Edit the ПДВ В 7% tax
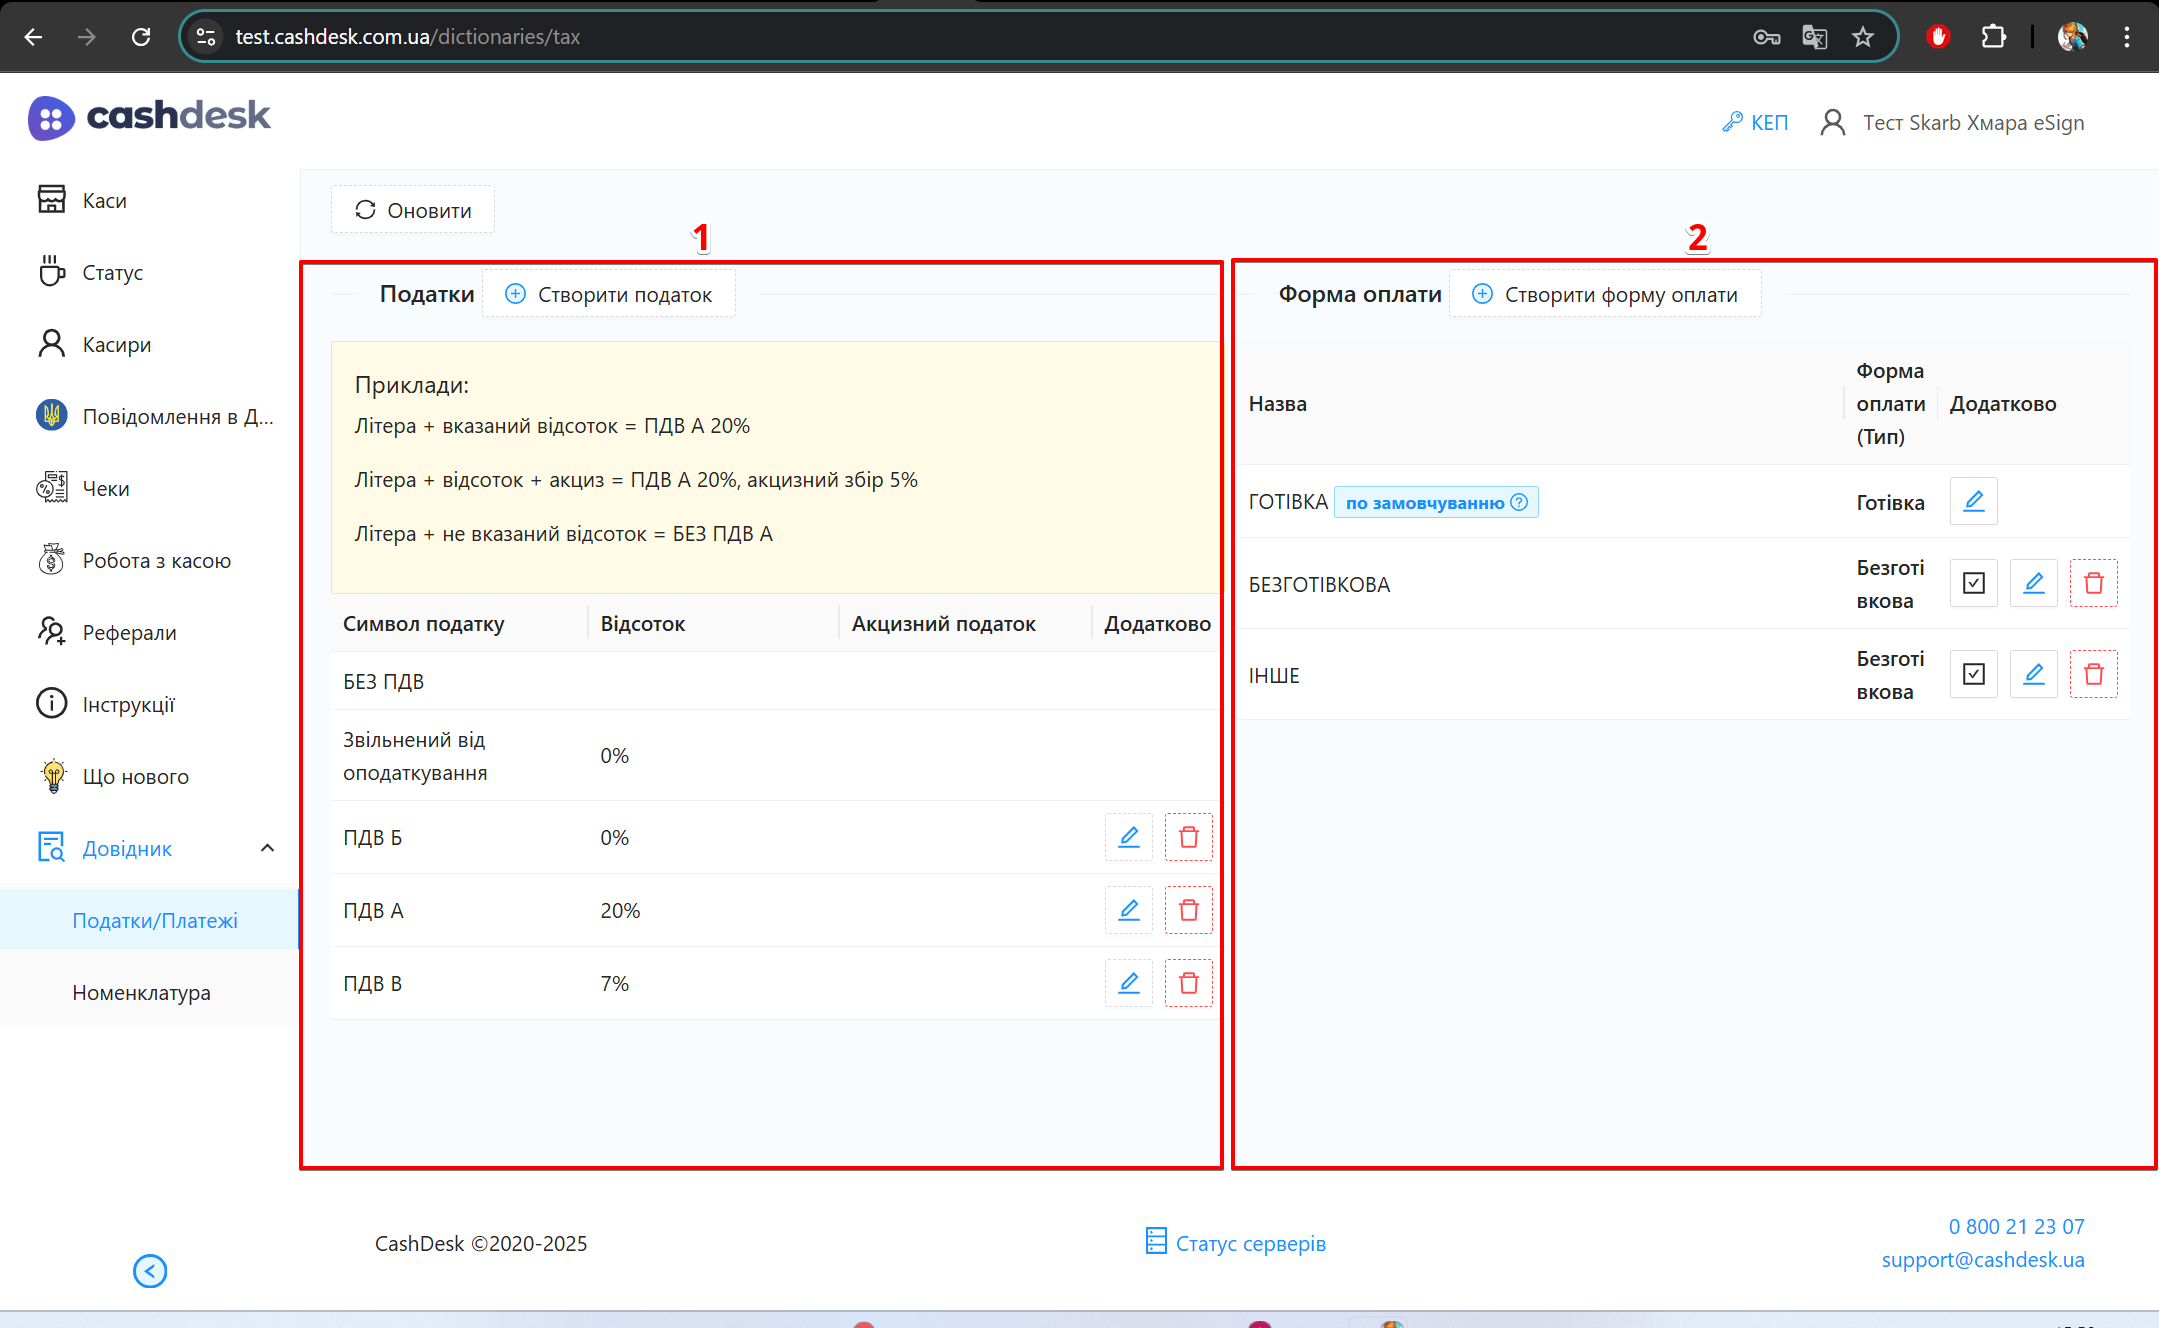This screenshot has height=1328, width=2163. tap(1128, 983)
